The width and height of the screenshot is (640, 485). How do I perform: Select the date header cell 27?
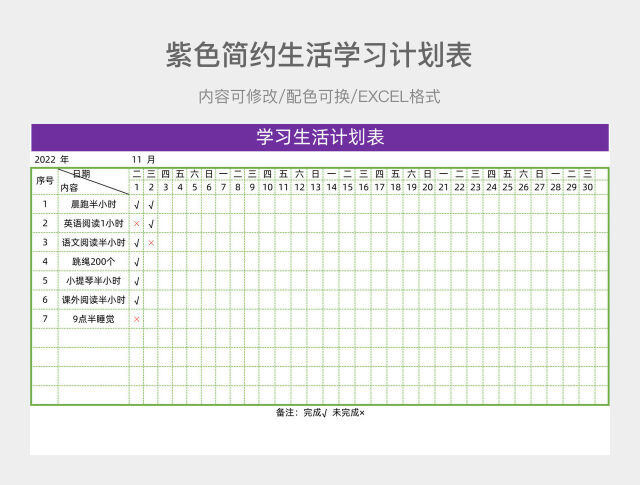[539, 187]
